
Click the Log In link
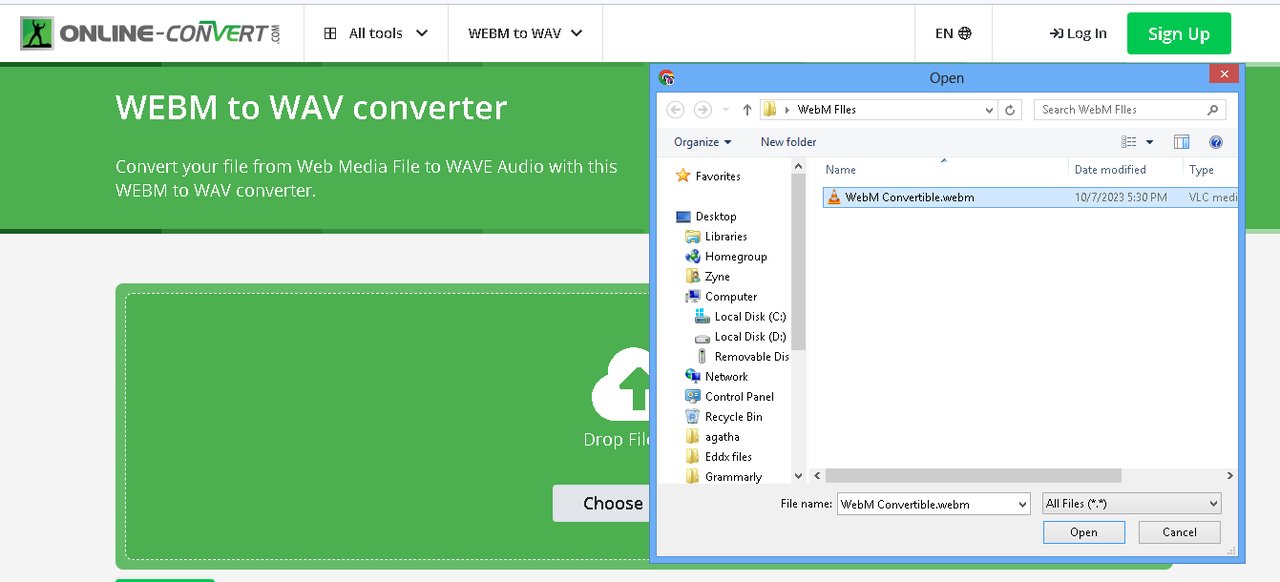[x=1078, y=32]
